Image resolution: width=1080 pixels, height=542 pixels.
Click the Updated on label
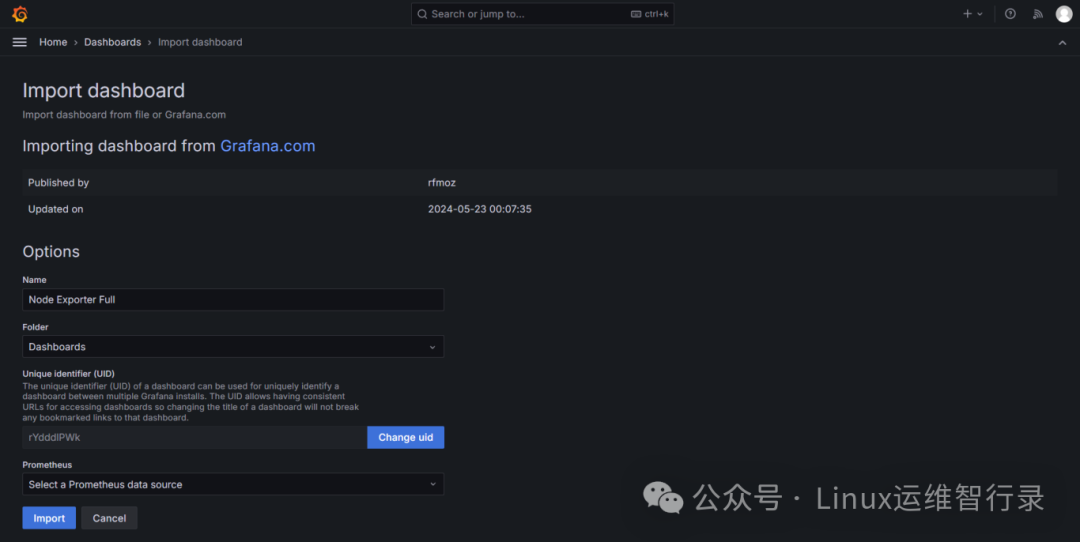pos(56,209)
